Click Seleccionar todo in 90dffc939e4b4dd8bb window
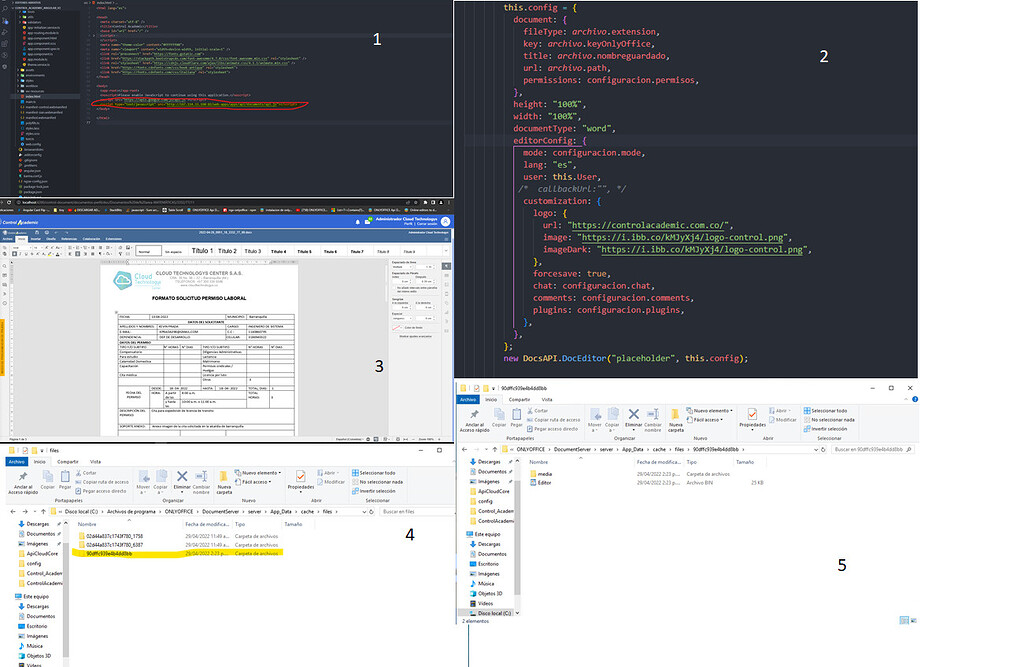Viewport: 1024px width, 667px height. coord(830,410)
